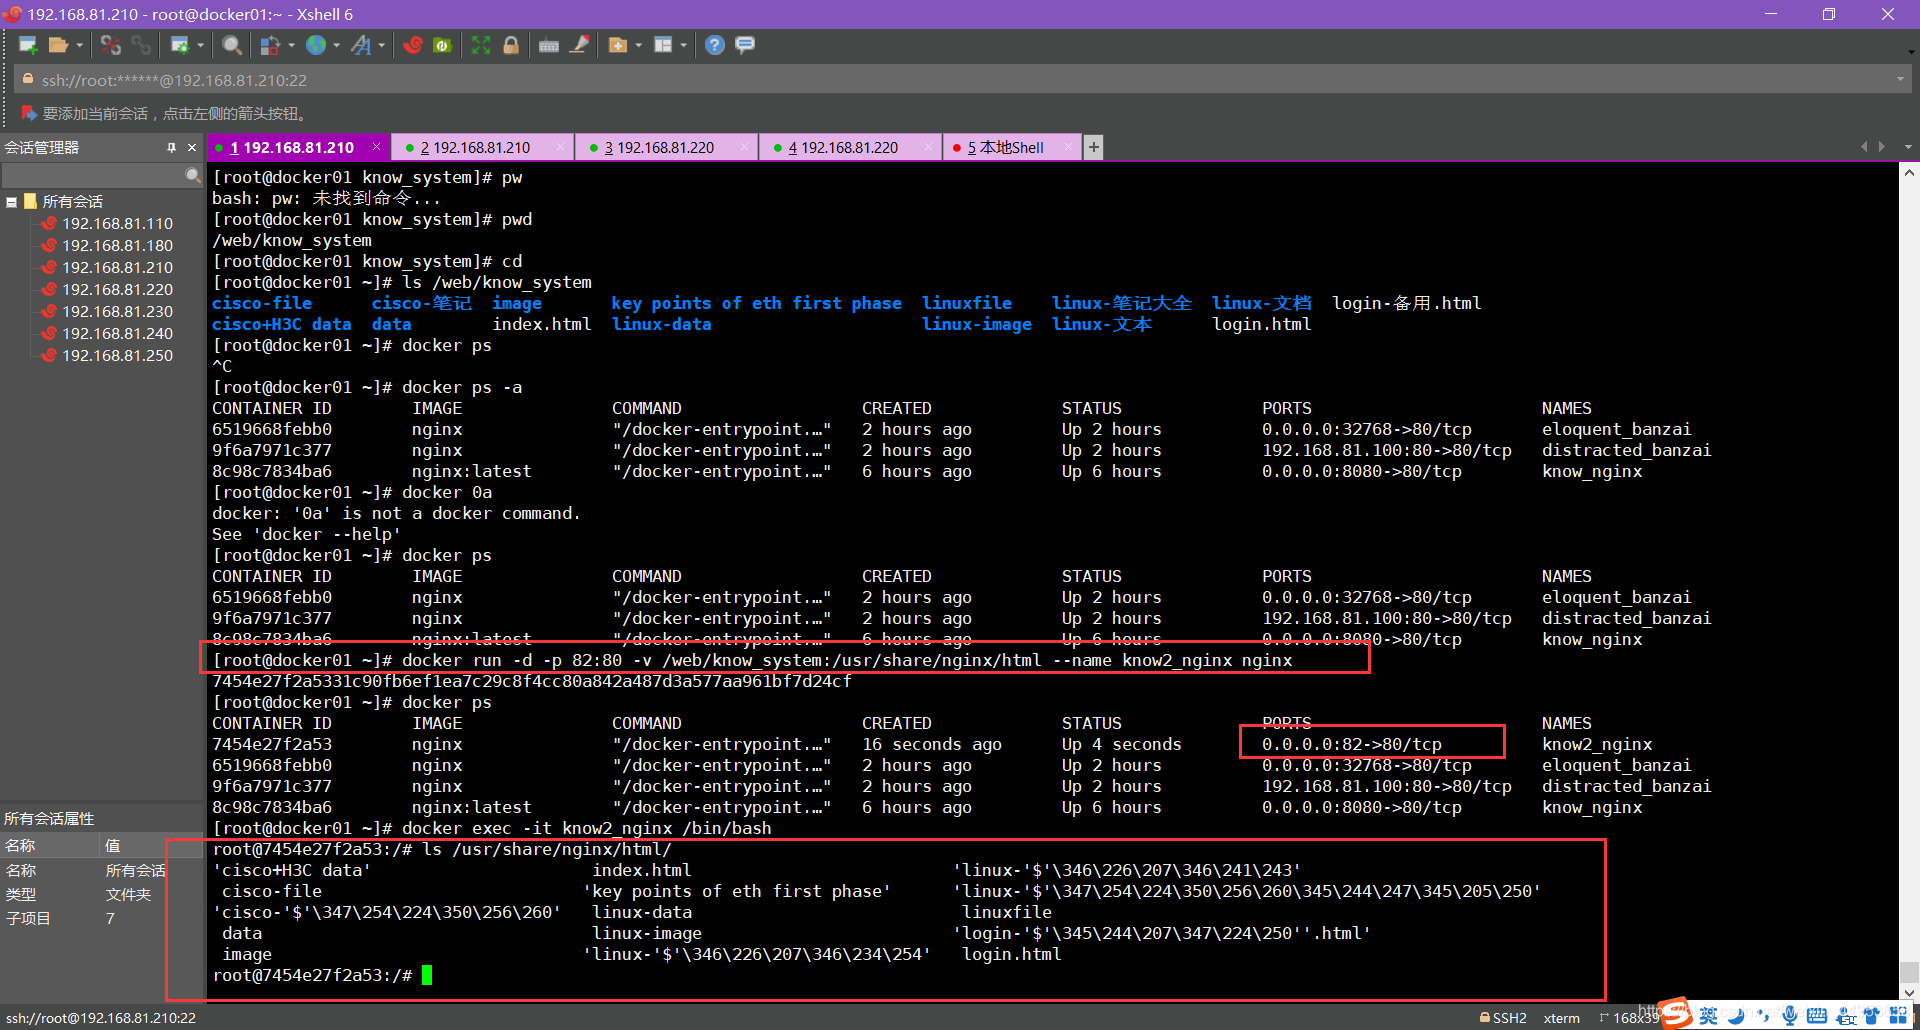Open the font settings icon

(361, 45)
